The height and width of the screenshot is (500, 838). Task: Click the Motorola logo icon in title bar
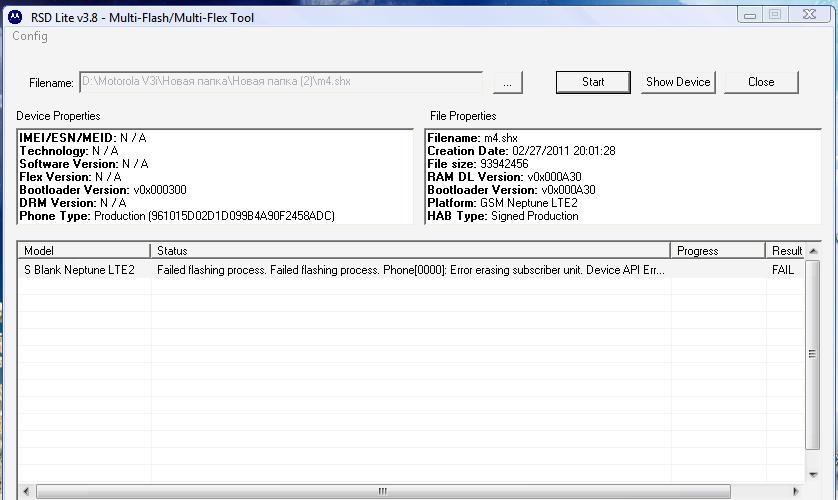(x=15, y=17)
